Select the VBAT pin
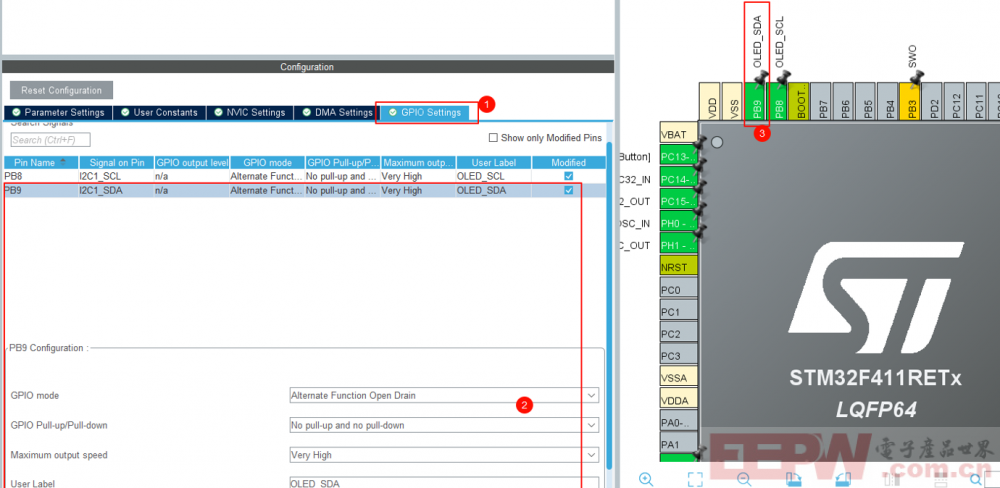This screenshot has width=1000, height=488. [679, 133]
